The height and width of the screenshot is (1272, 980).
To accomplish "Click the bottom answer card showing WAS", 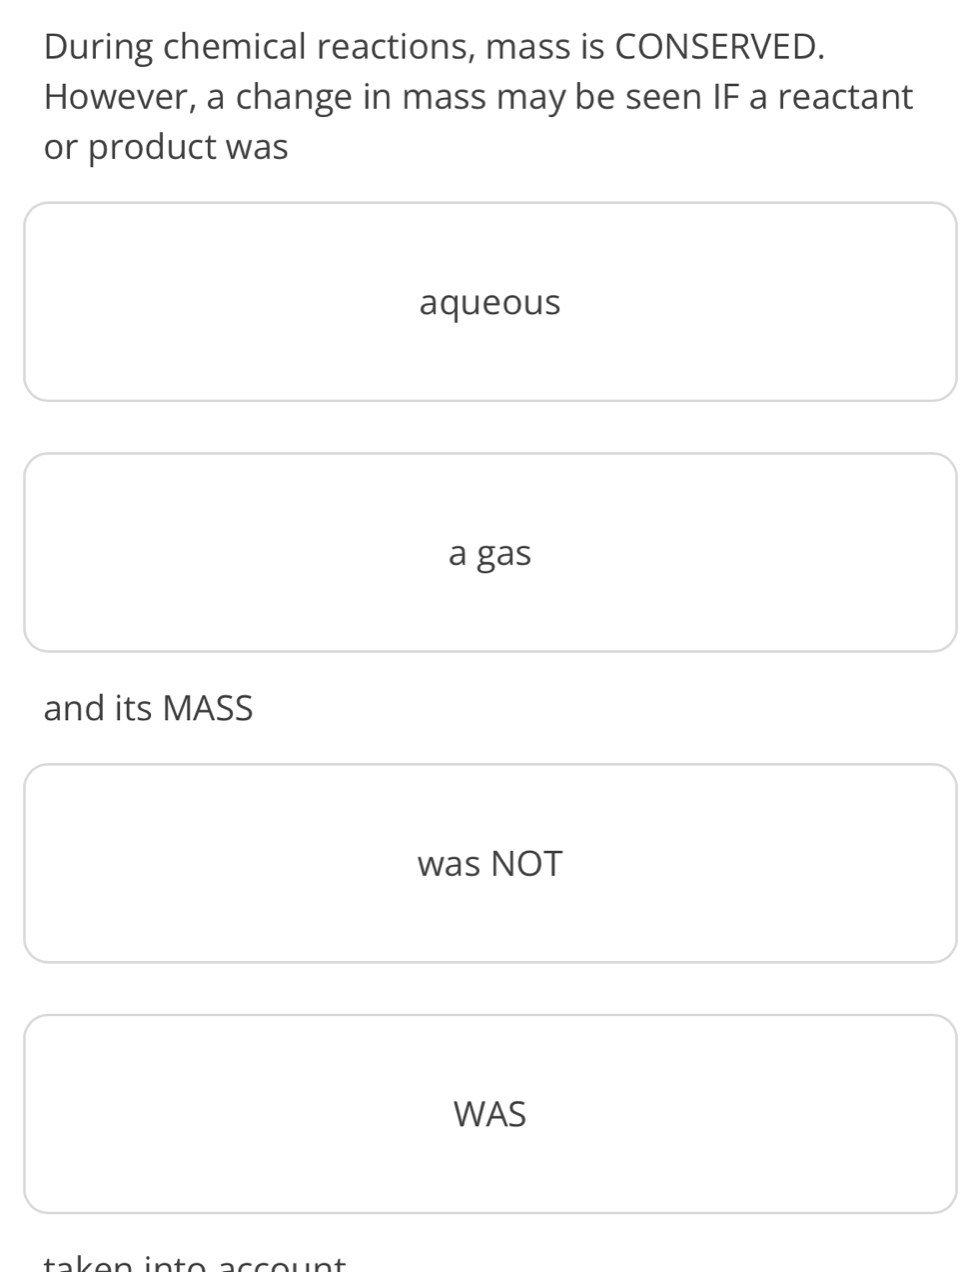I will click(489, 1113).
